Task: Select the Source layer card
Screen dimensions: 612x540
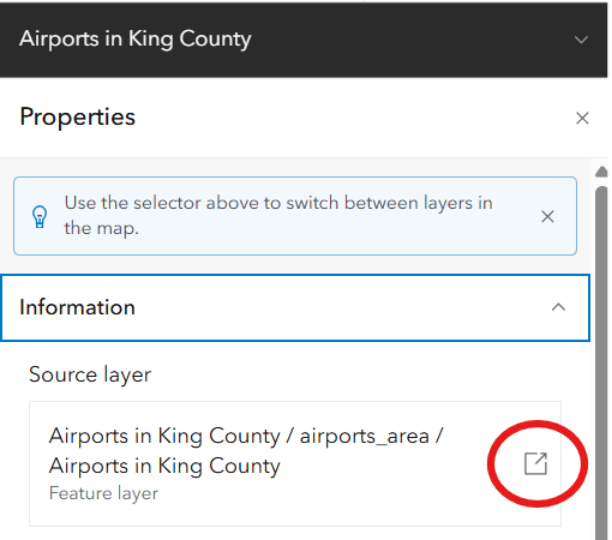Action: point(295,464)
